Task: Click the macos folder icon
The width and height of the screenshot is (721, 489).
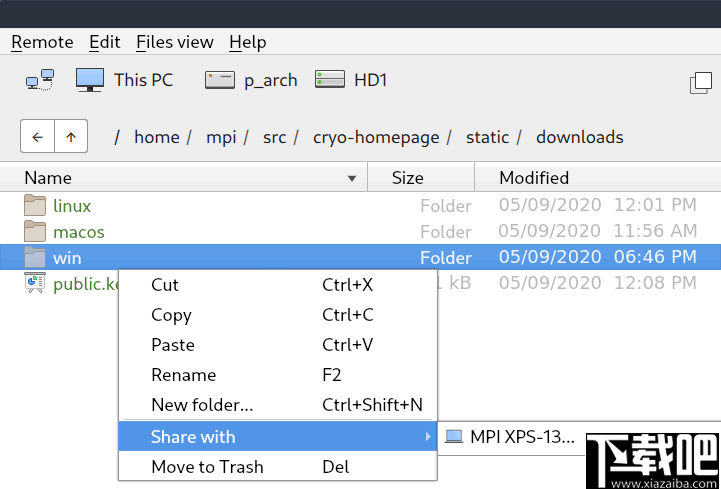Action: click(x=36, y=232)
